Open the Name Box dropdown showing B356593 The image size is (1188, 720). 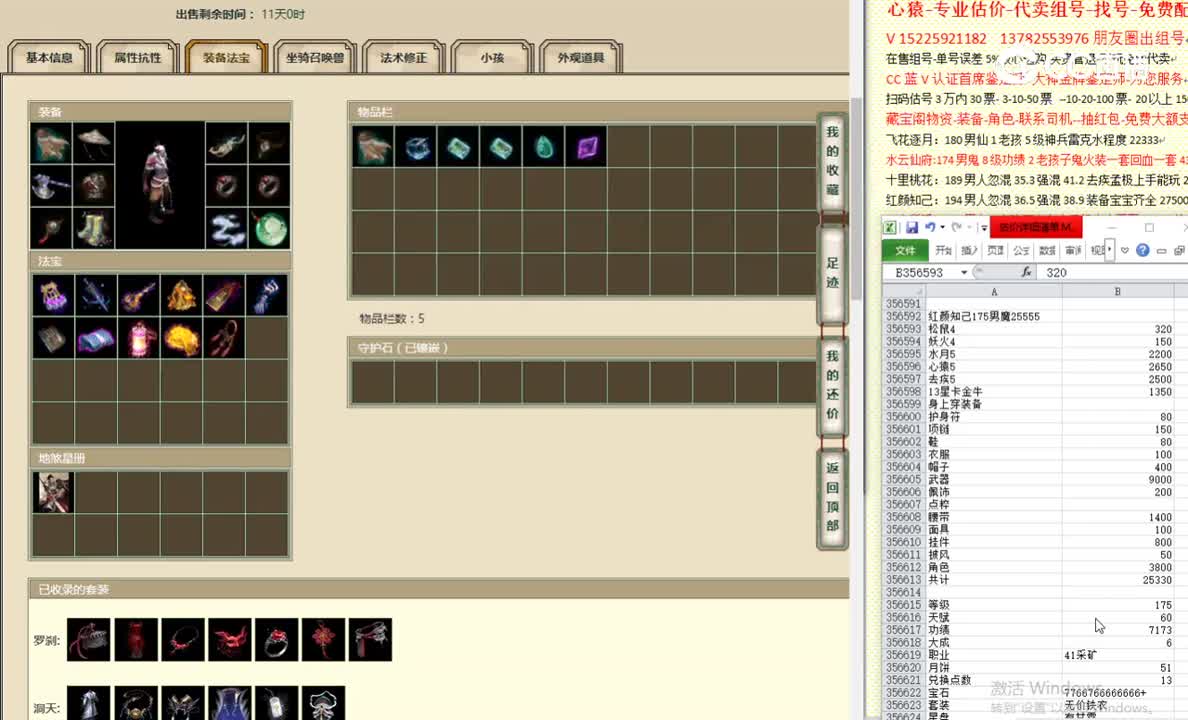[x=966, y=272]
